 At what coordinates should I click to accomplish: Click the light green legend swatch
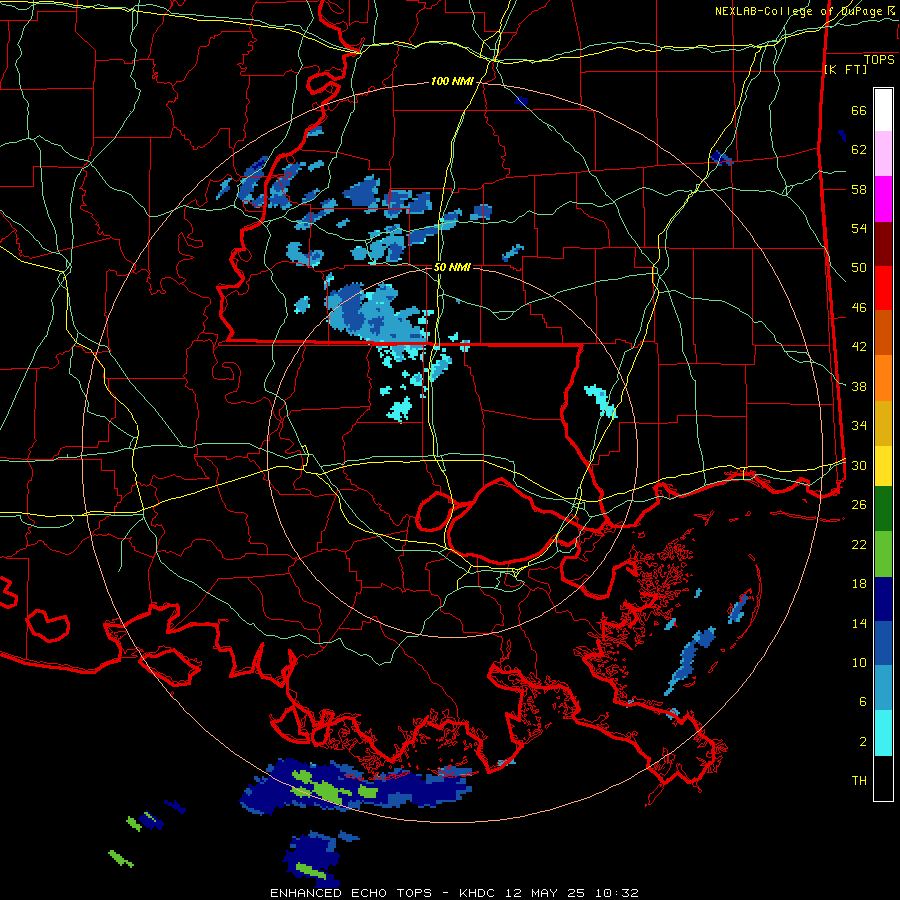pos(883,554)
